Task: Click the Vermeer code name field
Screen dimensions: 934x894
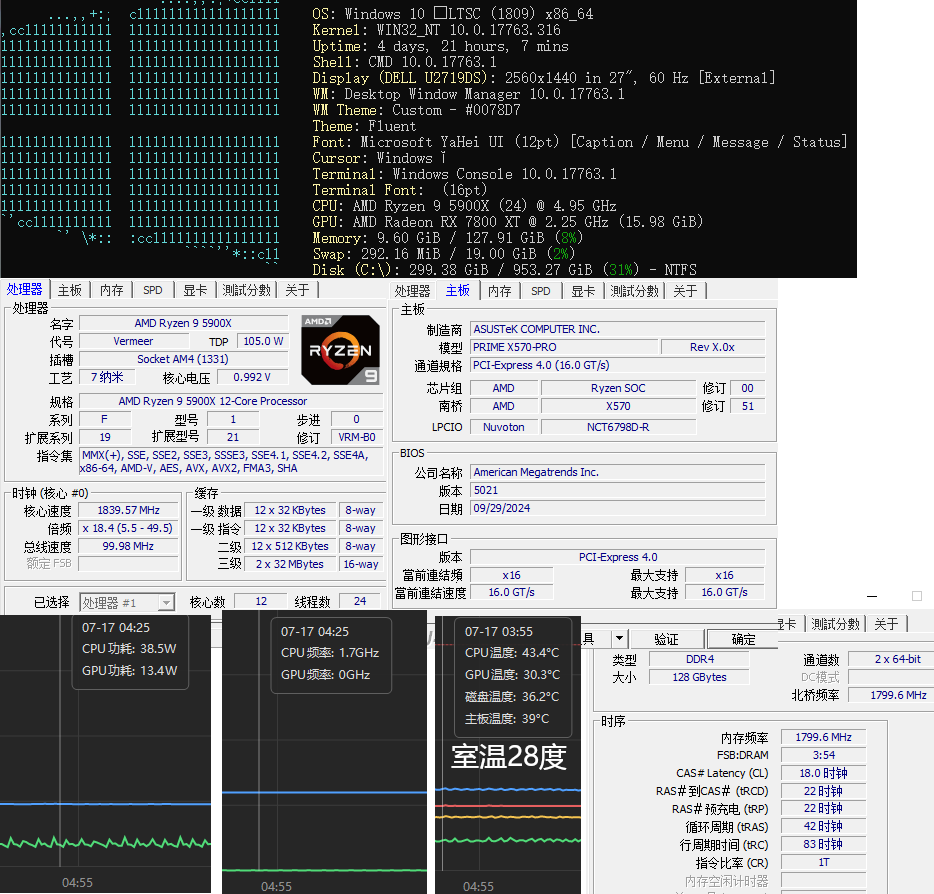Action: 133,341
